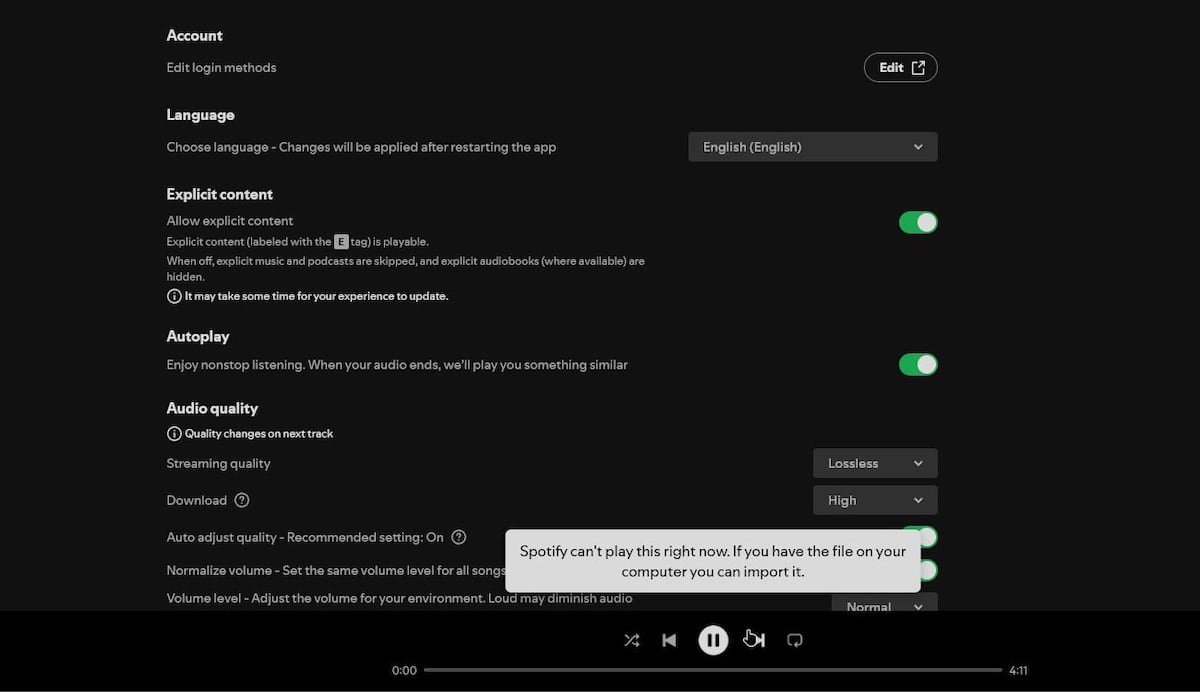Enable repeat mode
This screenshot has height=692, width=1200.
(794, 639)
